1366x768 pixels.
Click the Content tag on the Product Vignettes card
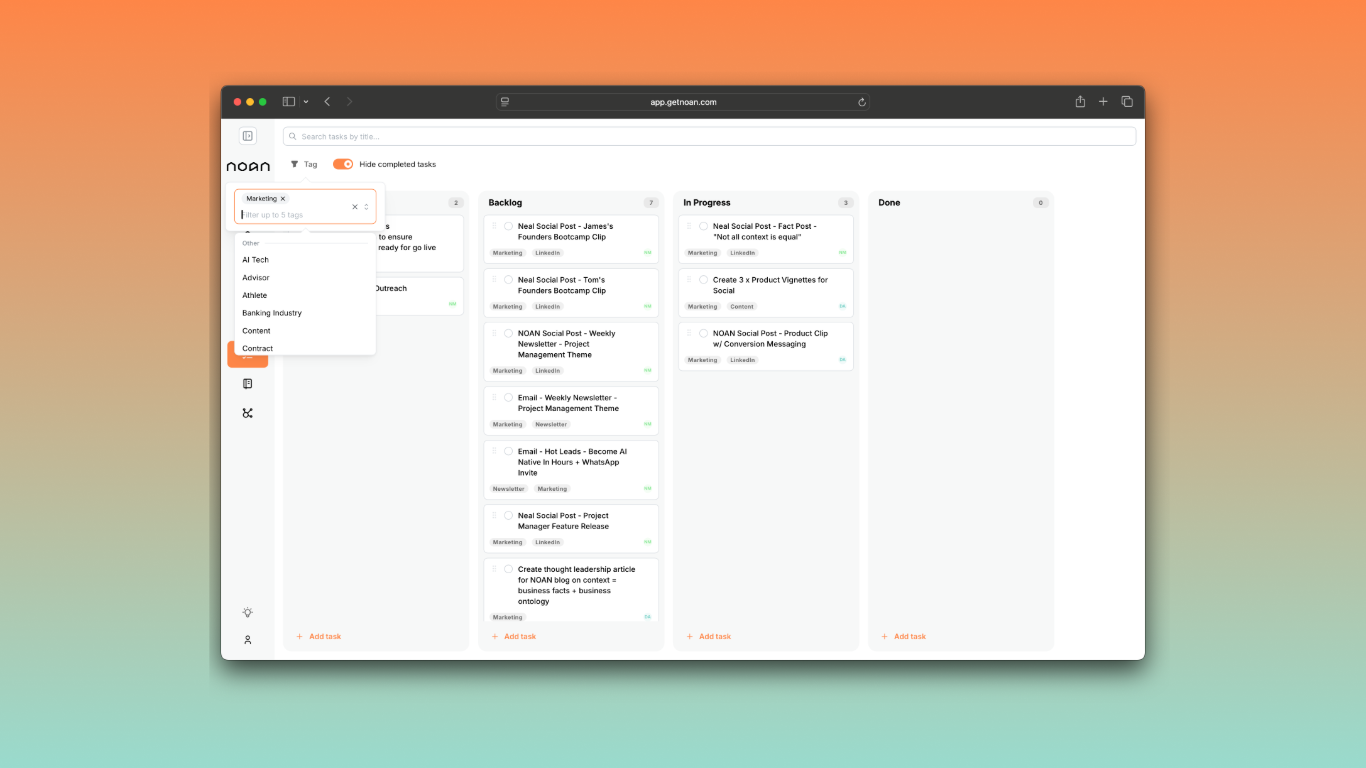(x=742, y=306)
